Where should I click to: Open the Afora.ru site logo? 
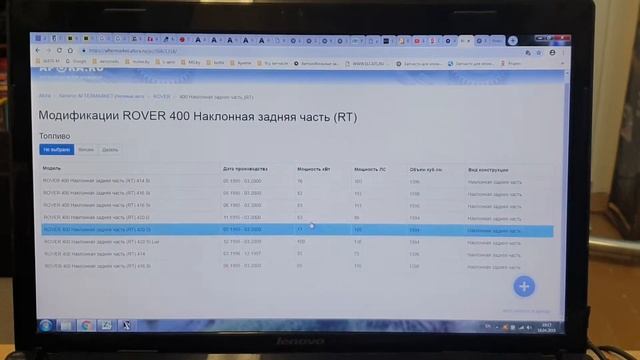pyautogui.click(x=71, y=69)
